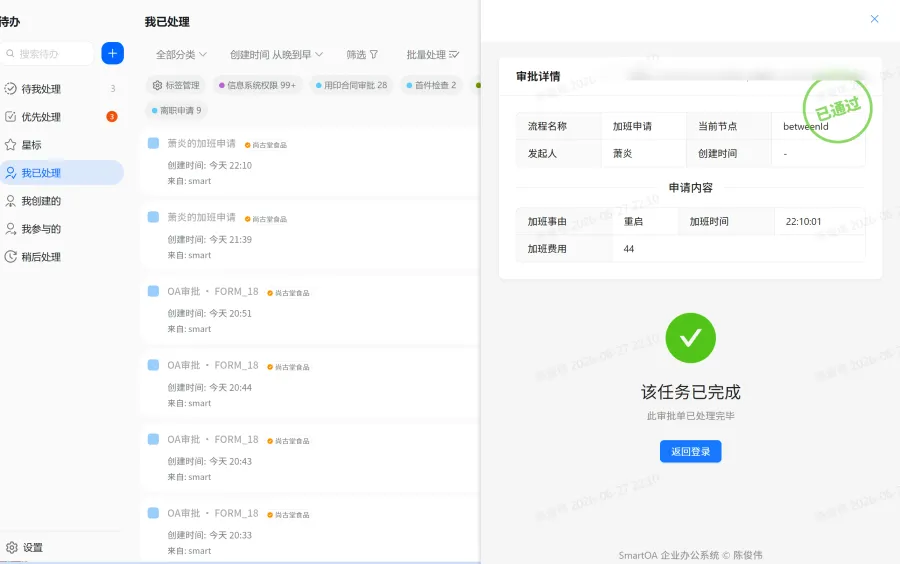This screenshot has width=900, height=564.
Task: Filter by the 用印合同审批 28 tag
Action: (351, 85)
